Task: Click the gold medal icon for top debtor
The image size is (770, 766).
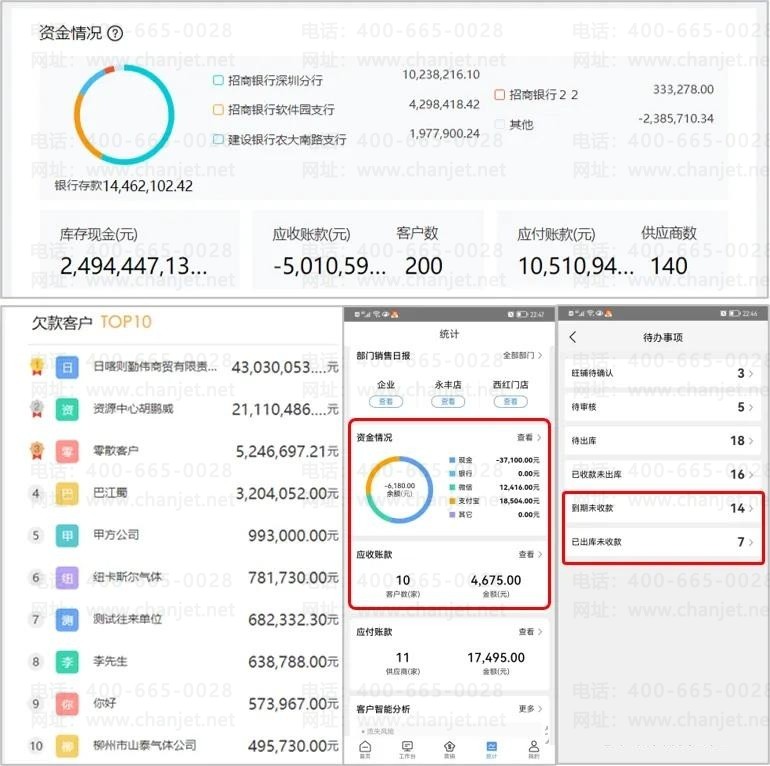Action: coord(37,366)
